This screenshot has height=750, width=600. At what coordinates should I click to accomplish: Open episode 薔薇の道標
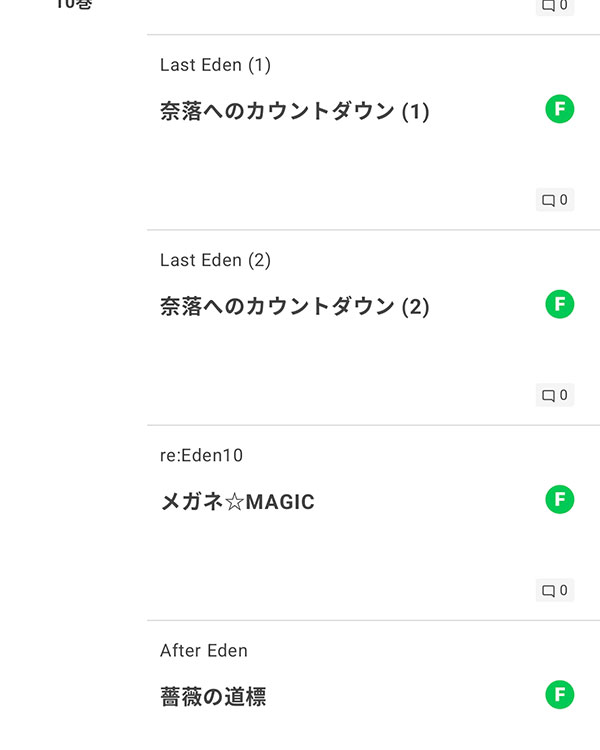[213, 696]
